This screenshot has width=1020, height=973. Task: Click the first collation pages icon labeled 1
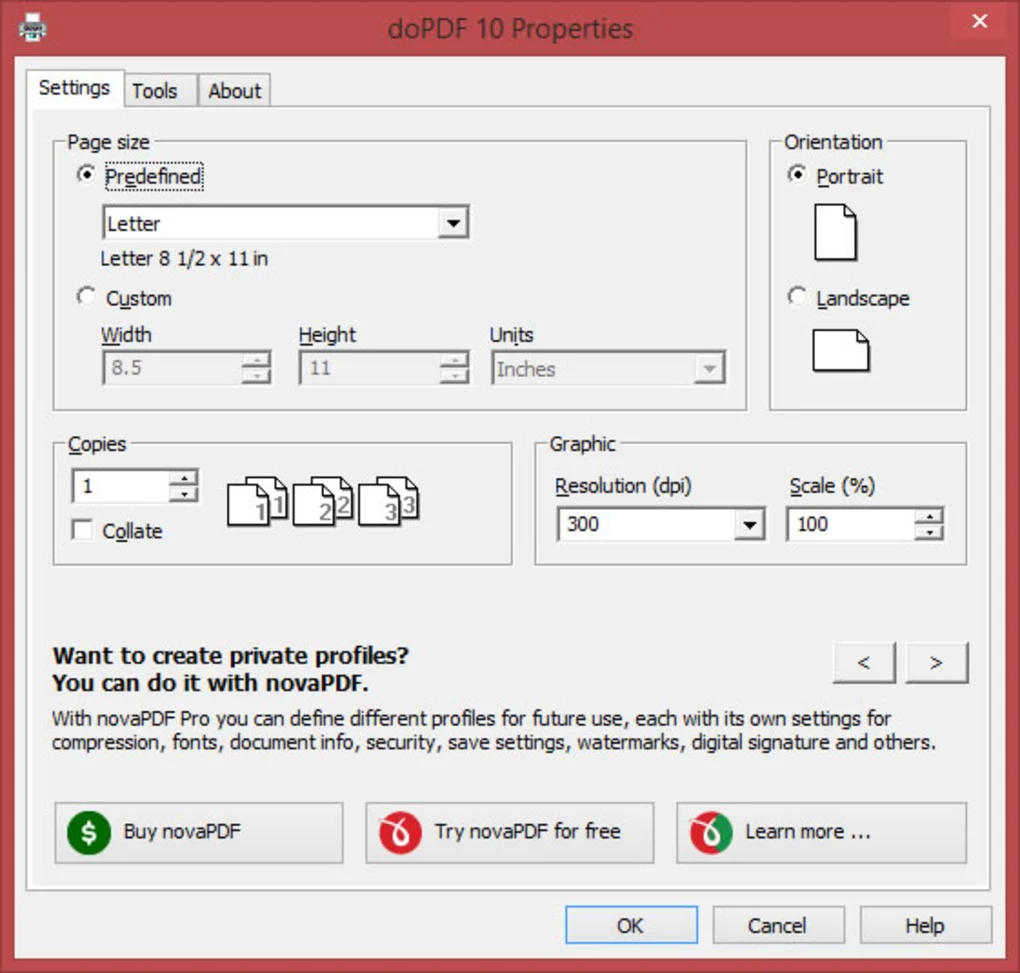(257, 501)
